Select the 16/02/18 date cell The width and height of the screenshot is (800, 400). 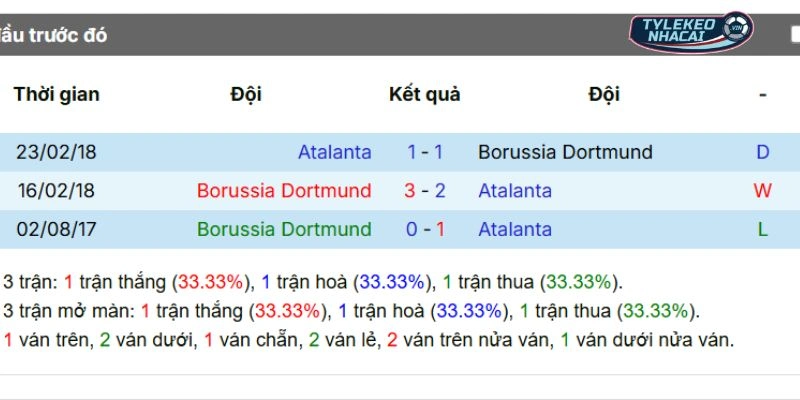pos(55,190)
